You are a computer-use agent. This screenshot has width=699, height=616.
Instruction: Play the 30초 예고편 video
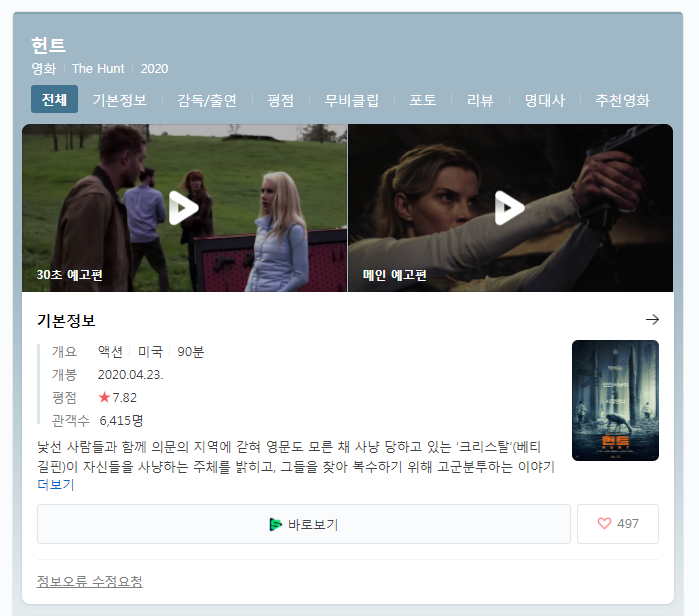click(x=183, y=208)
